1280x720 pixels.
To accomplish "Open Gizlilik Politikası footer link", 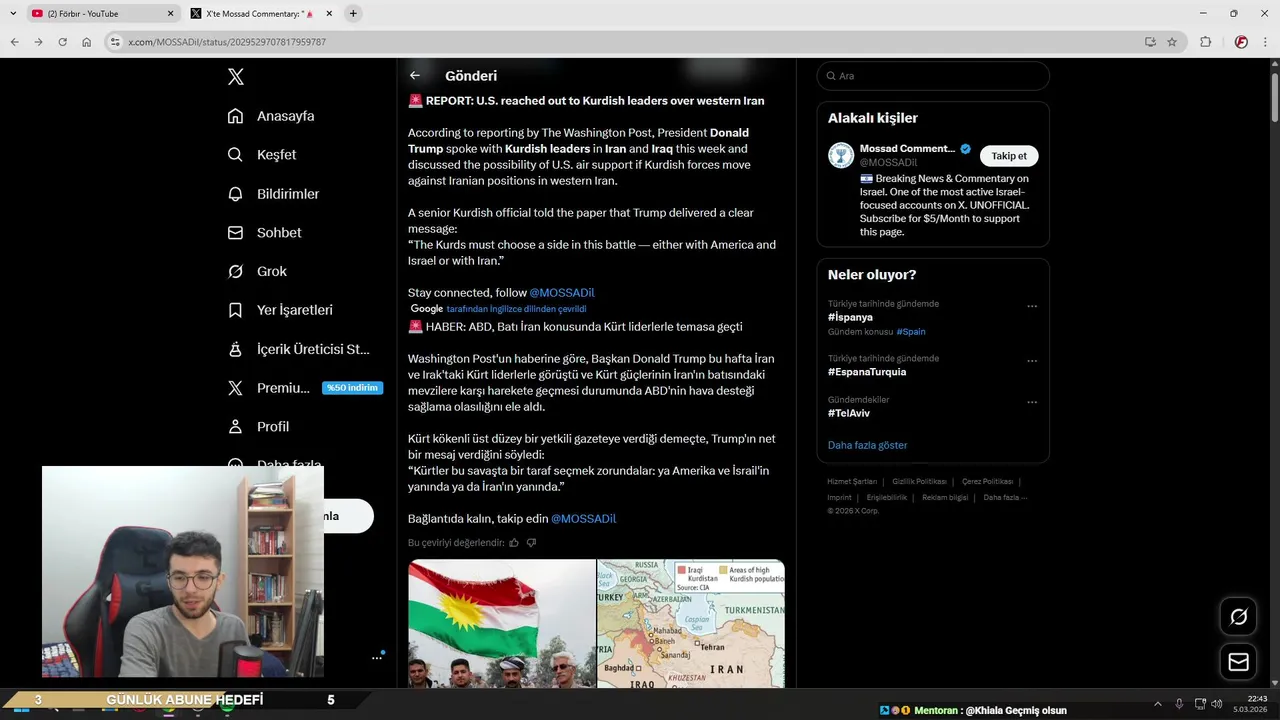I will pyautogui.click(x=919, y=482).
